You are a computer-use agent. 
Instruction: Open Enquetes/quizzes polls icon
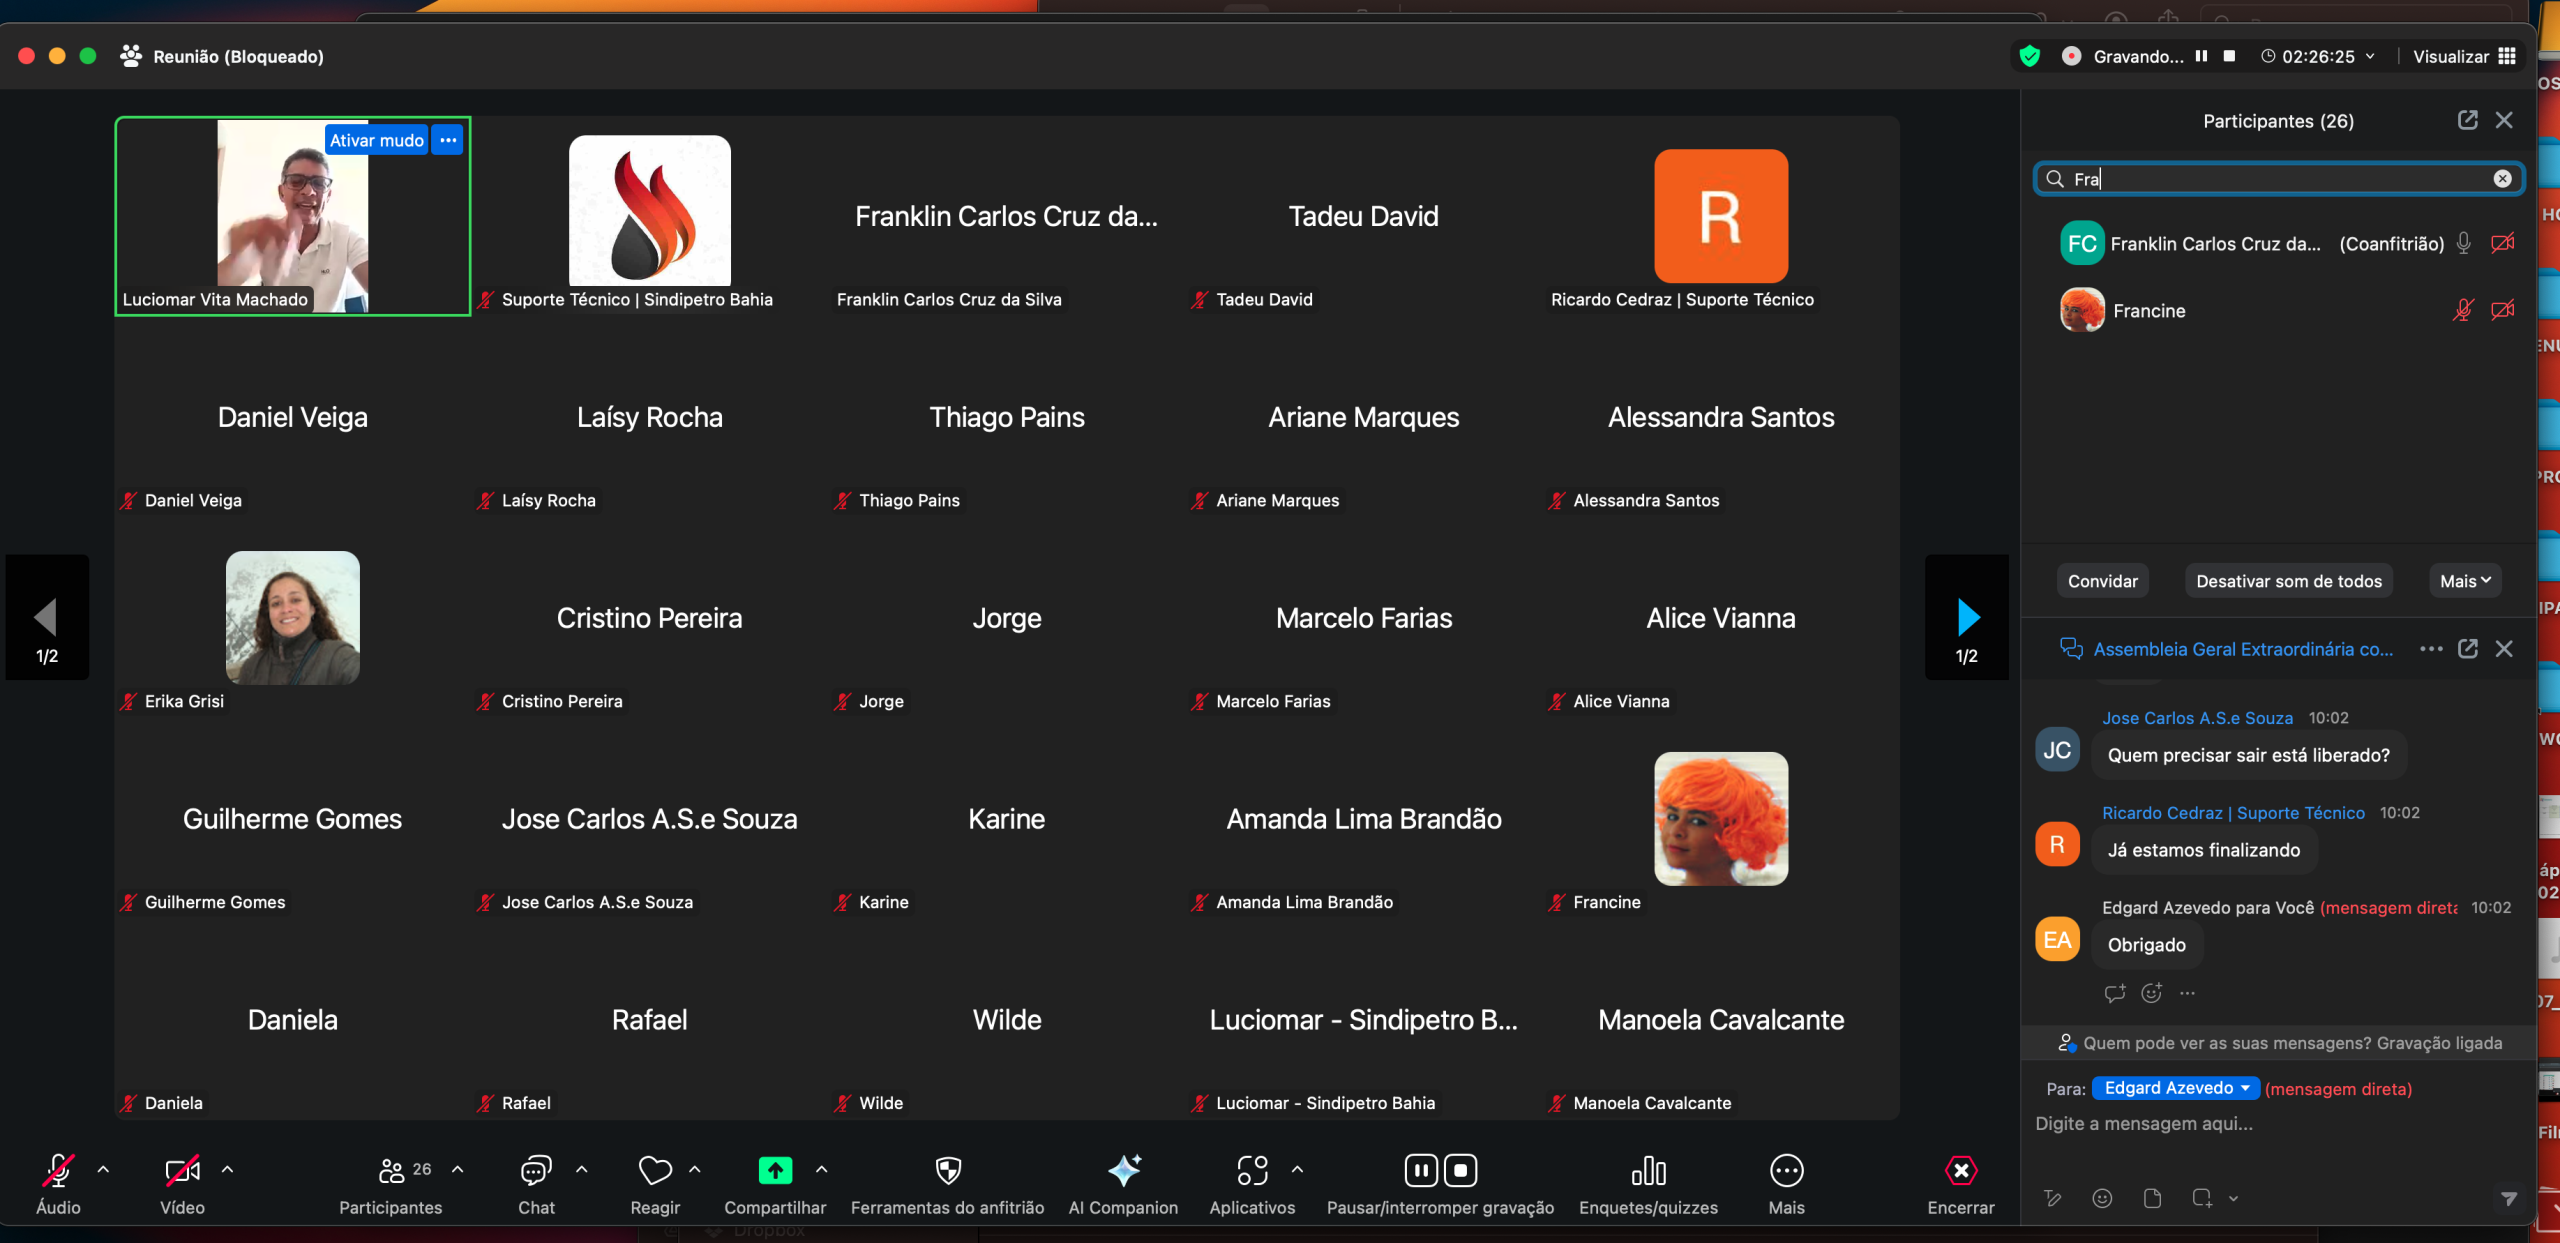(1648, 1170)
